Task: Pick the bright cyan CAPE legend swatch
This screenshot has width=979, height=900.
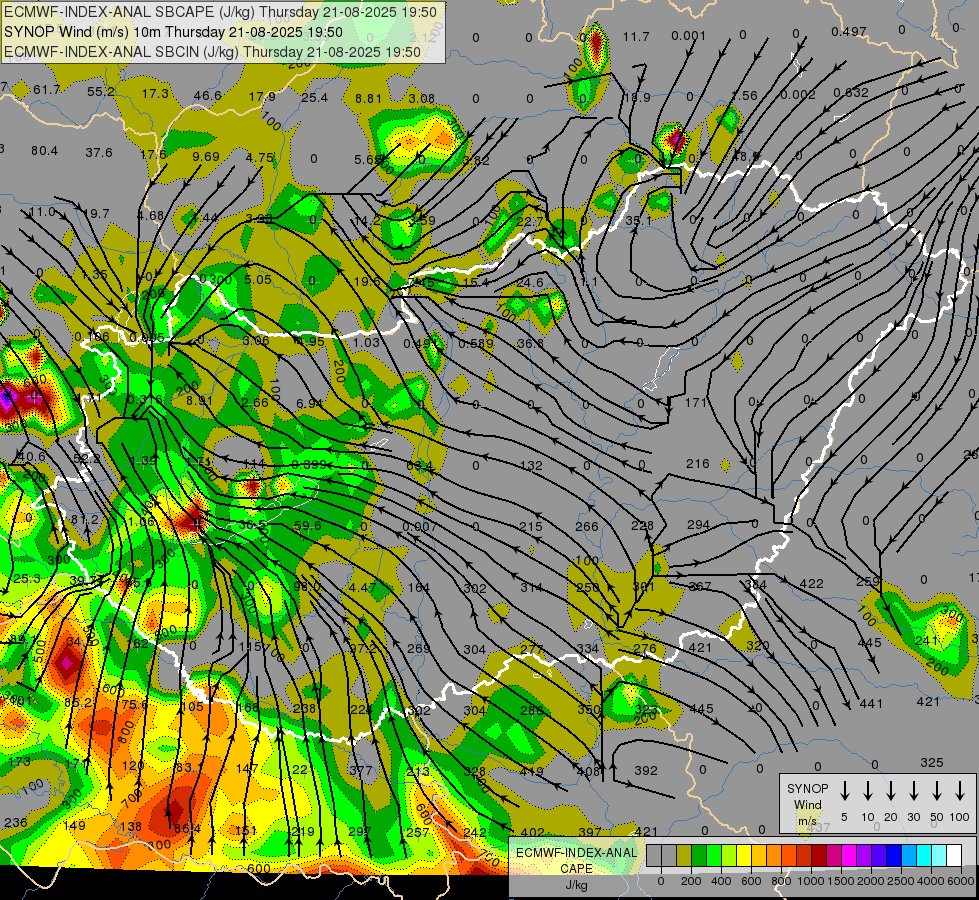Action: [923, 856]
